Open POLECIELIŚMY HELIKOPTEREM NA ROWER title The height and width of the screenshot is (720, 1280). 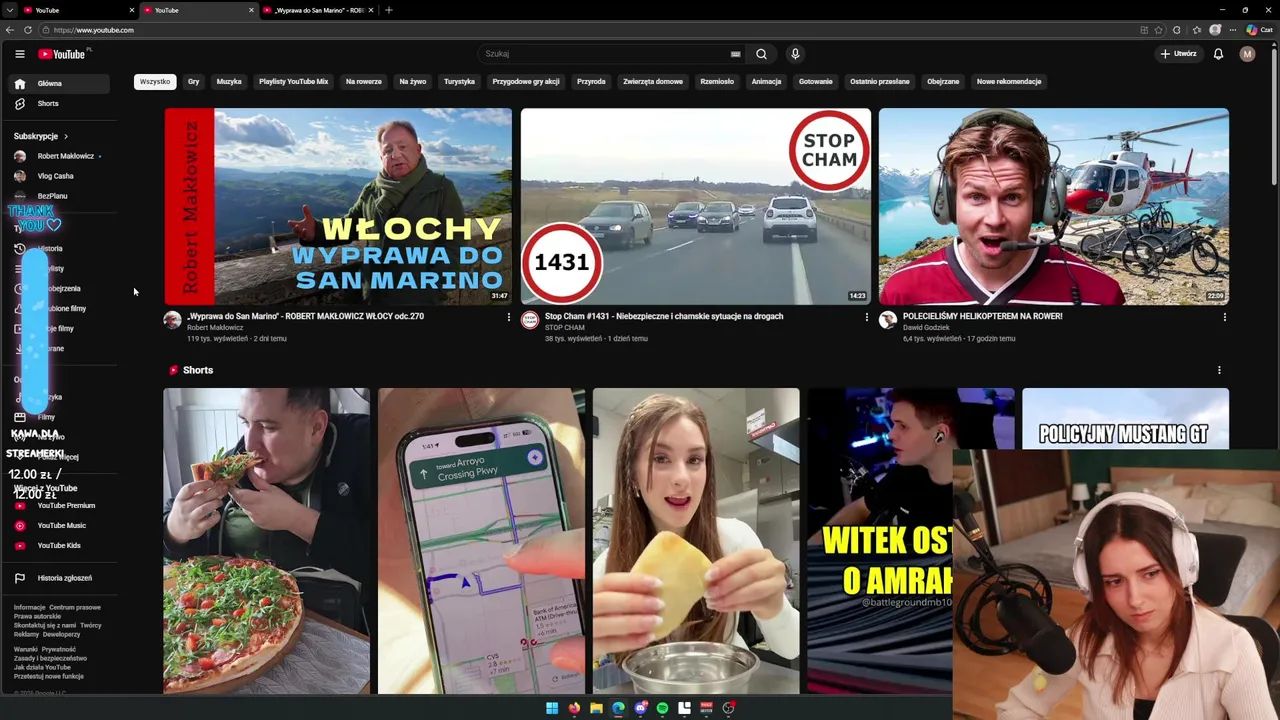(983, 316)
